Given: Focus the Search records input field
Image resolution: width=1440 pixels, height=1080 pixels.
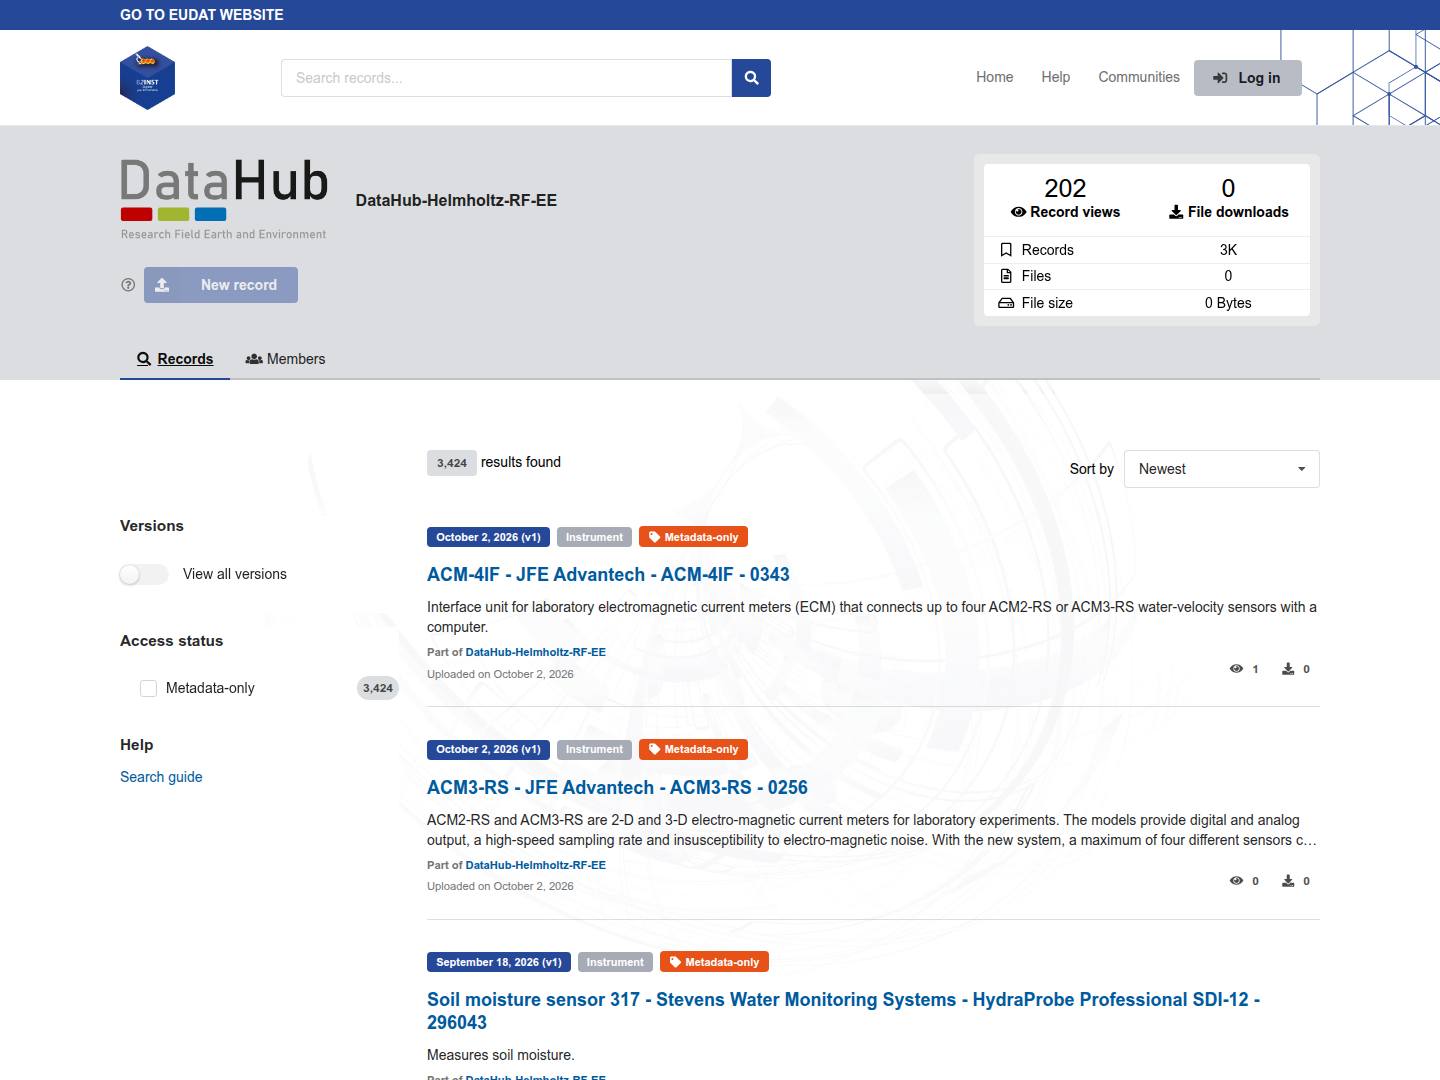Looking at the screenshot, I should [x=507, y=78].
